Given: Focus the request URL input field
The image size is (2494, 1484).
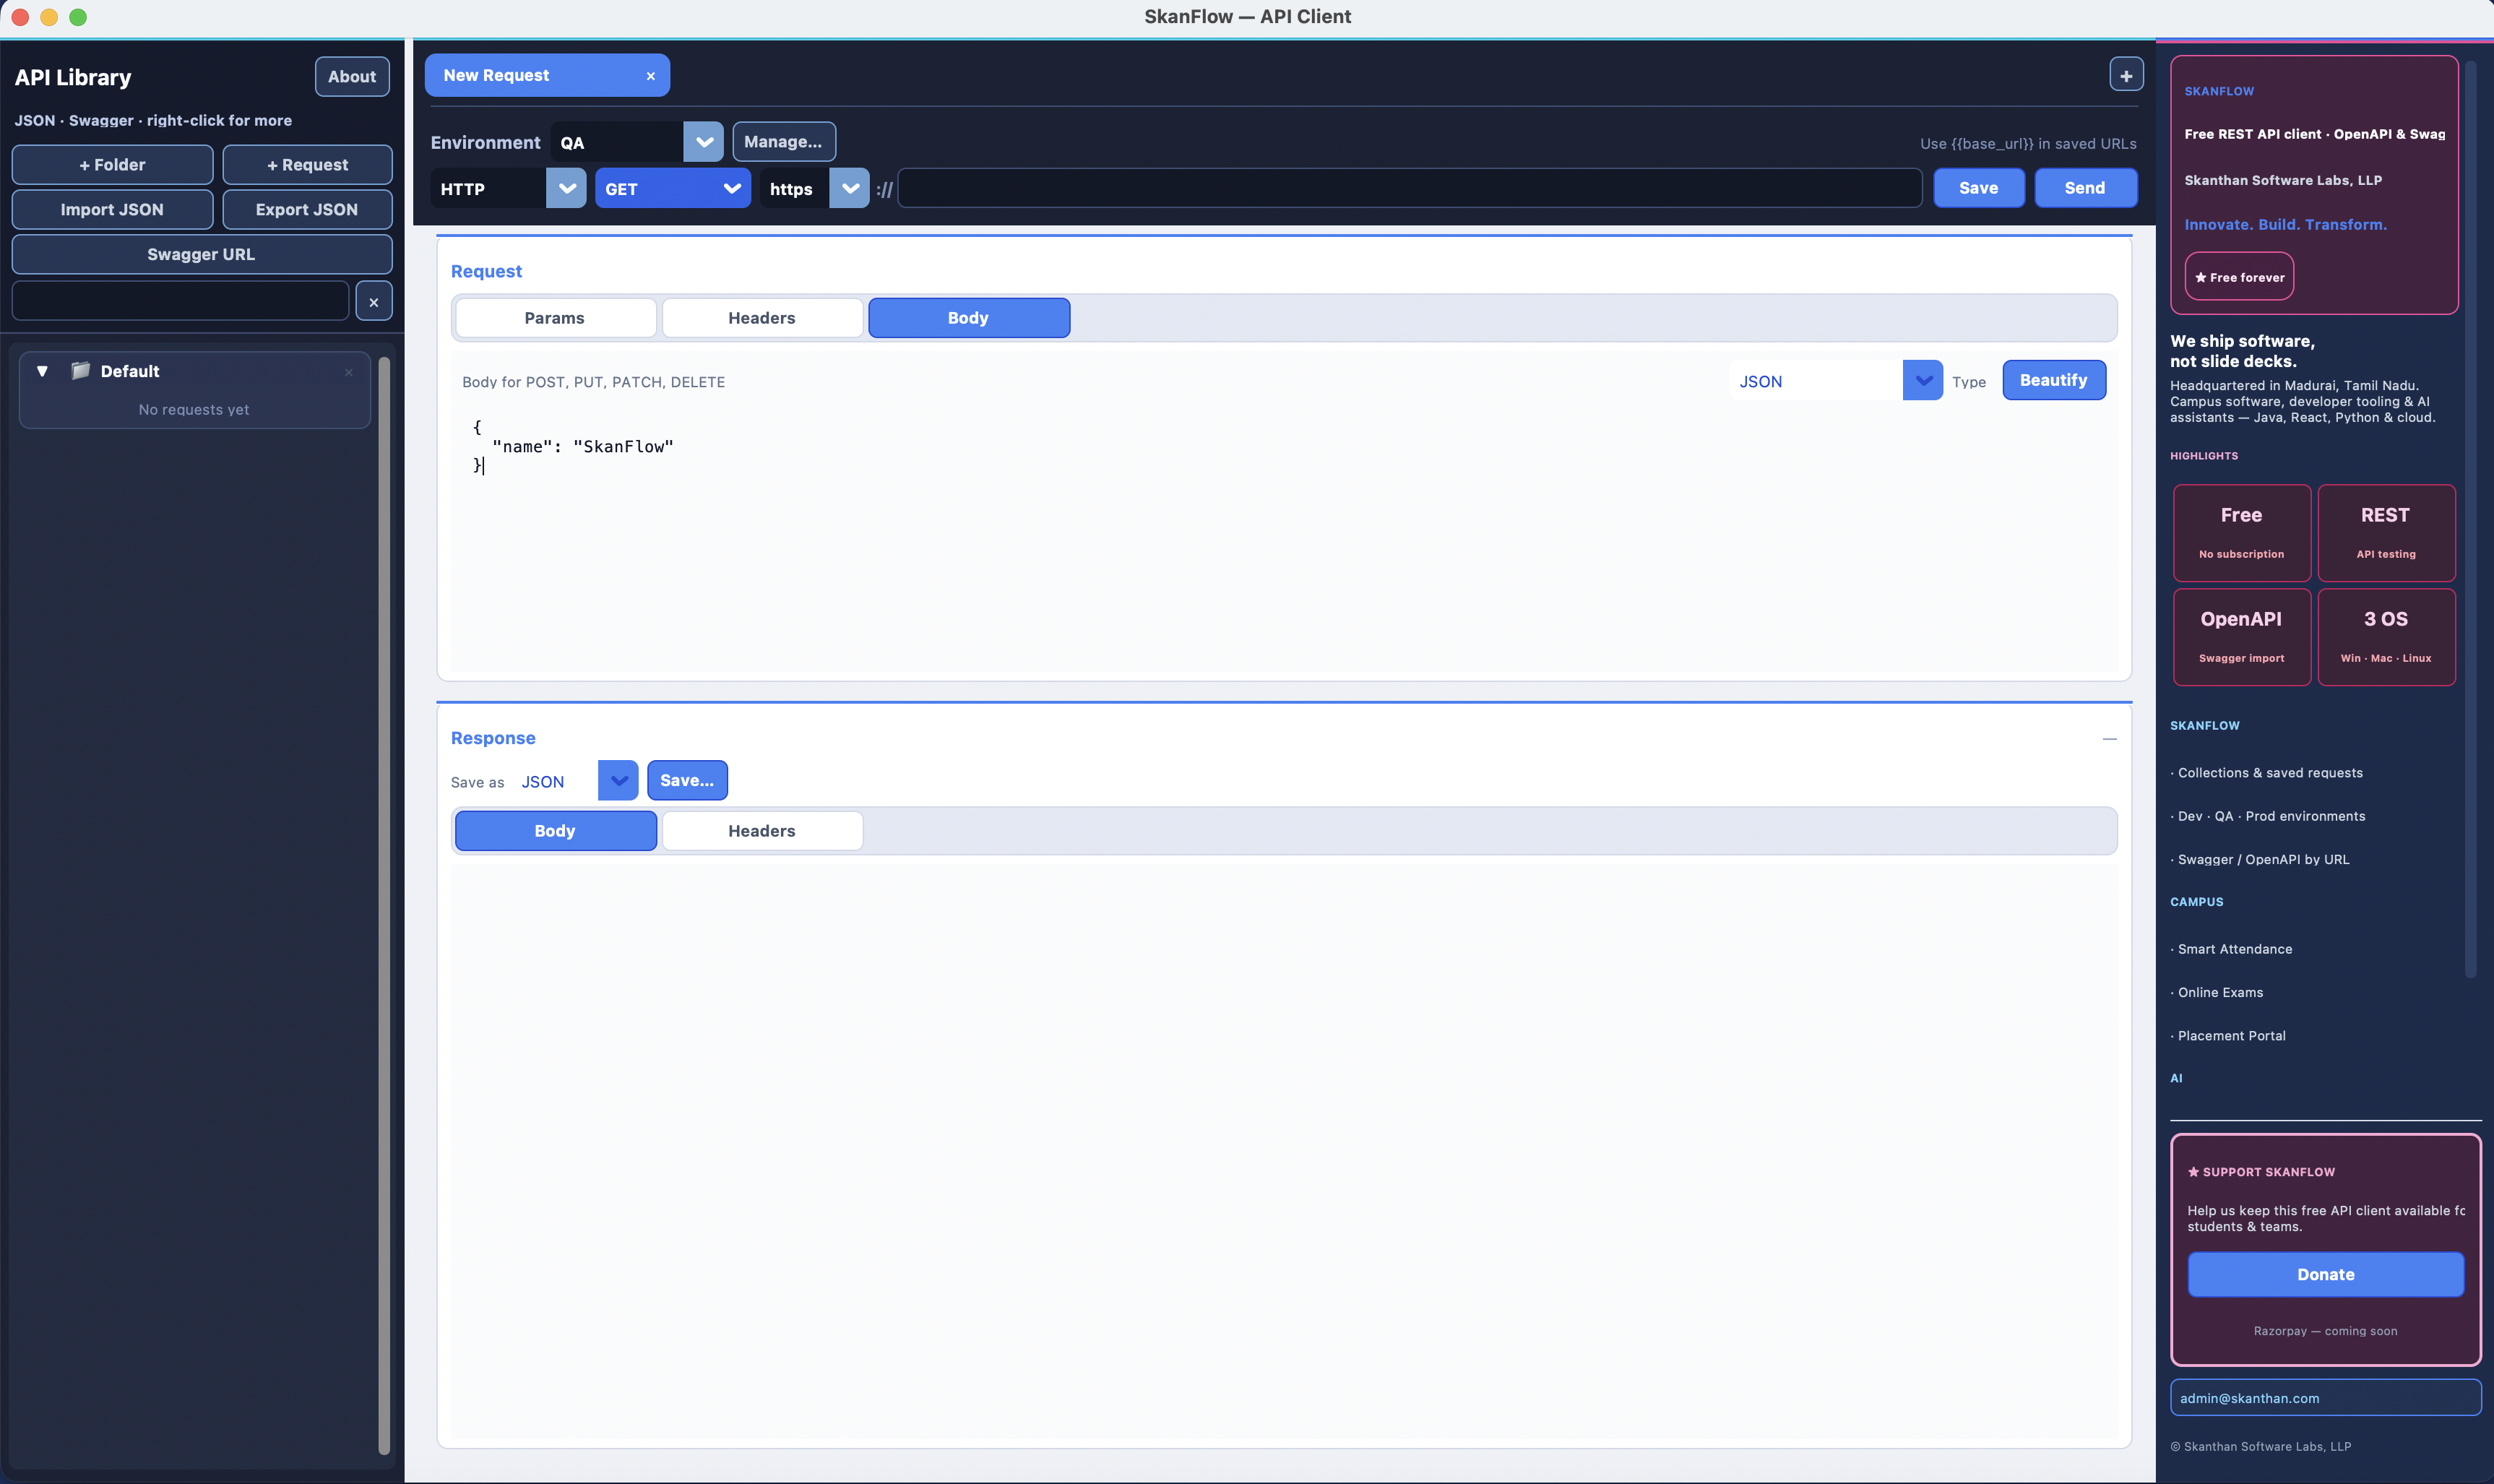Looking at the screenshot, I should (x=1410, y=188).
